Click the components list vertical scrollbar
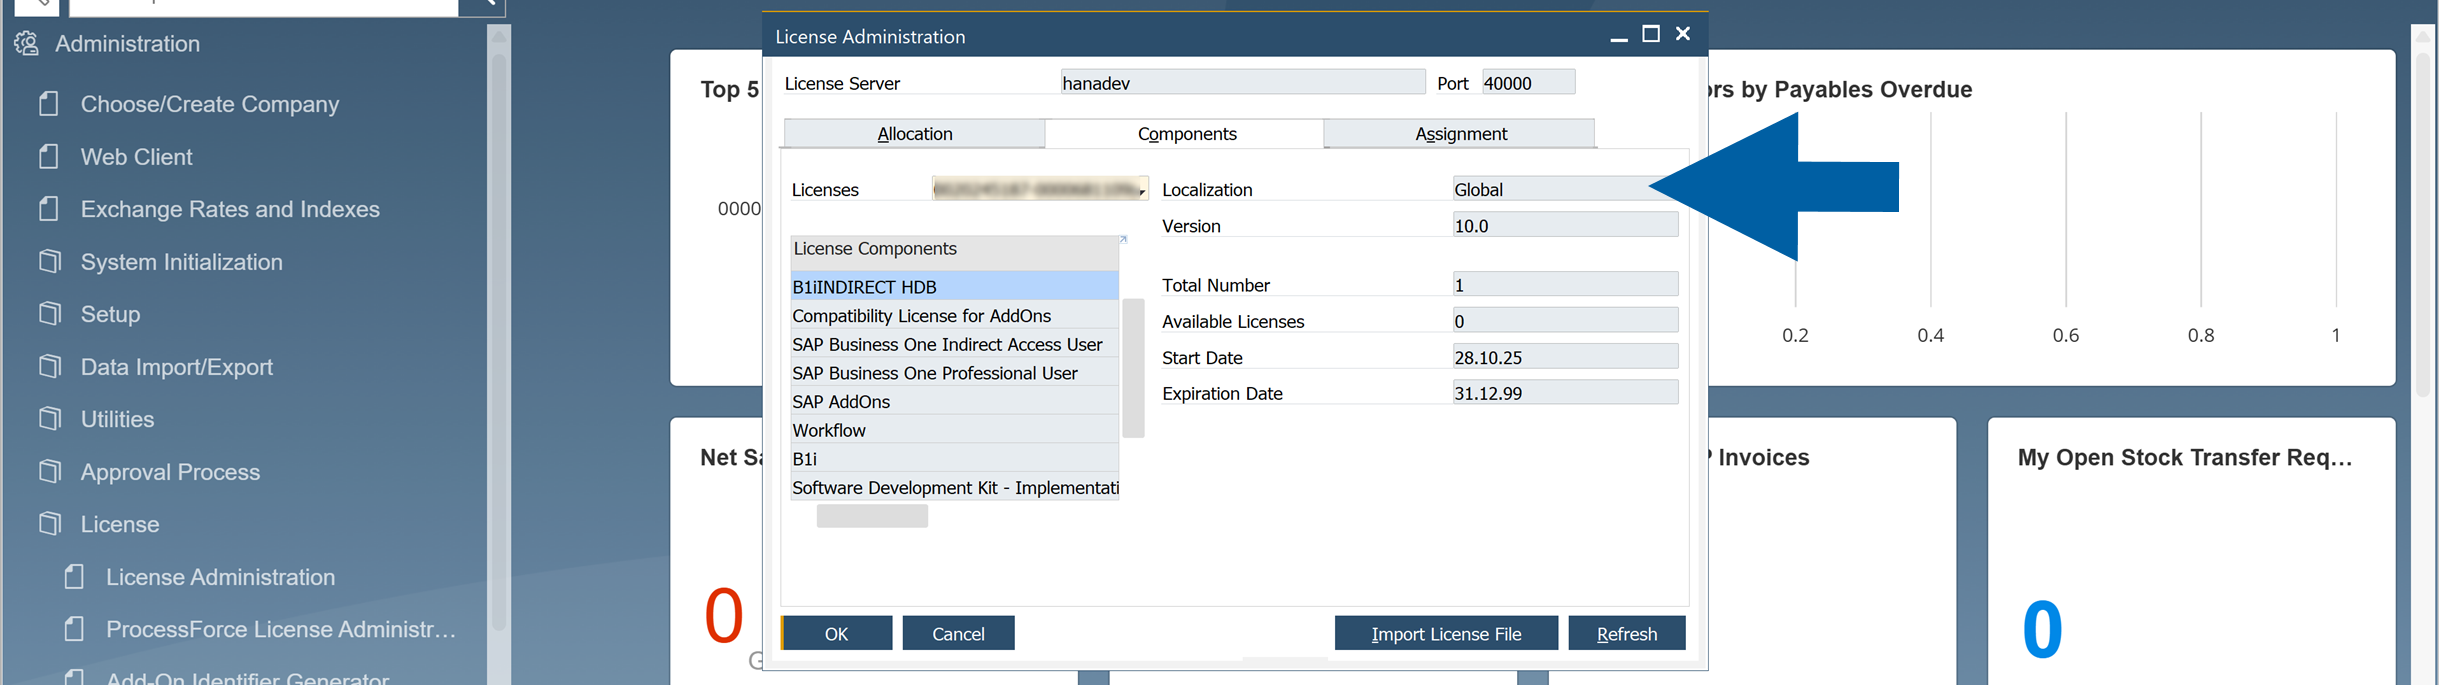2439x685 pixels. coord(1133,368)
